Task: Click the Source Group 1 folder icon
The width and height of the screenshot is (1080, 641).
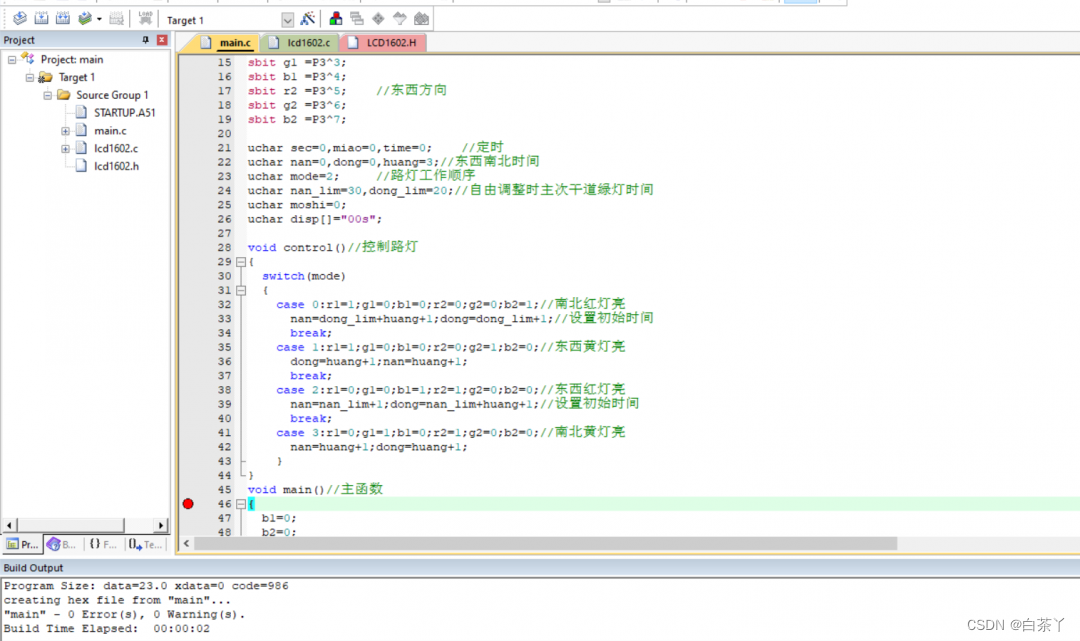Action: [x=63, y=95]
